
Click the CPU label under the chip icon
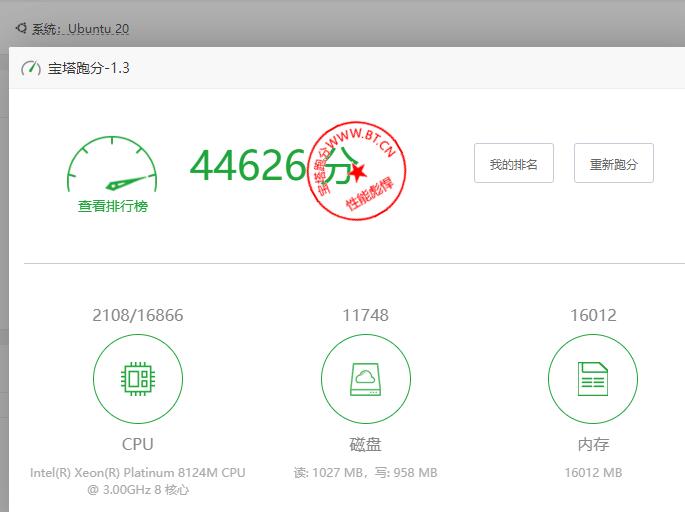[x=138, y=444]
